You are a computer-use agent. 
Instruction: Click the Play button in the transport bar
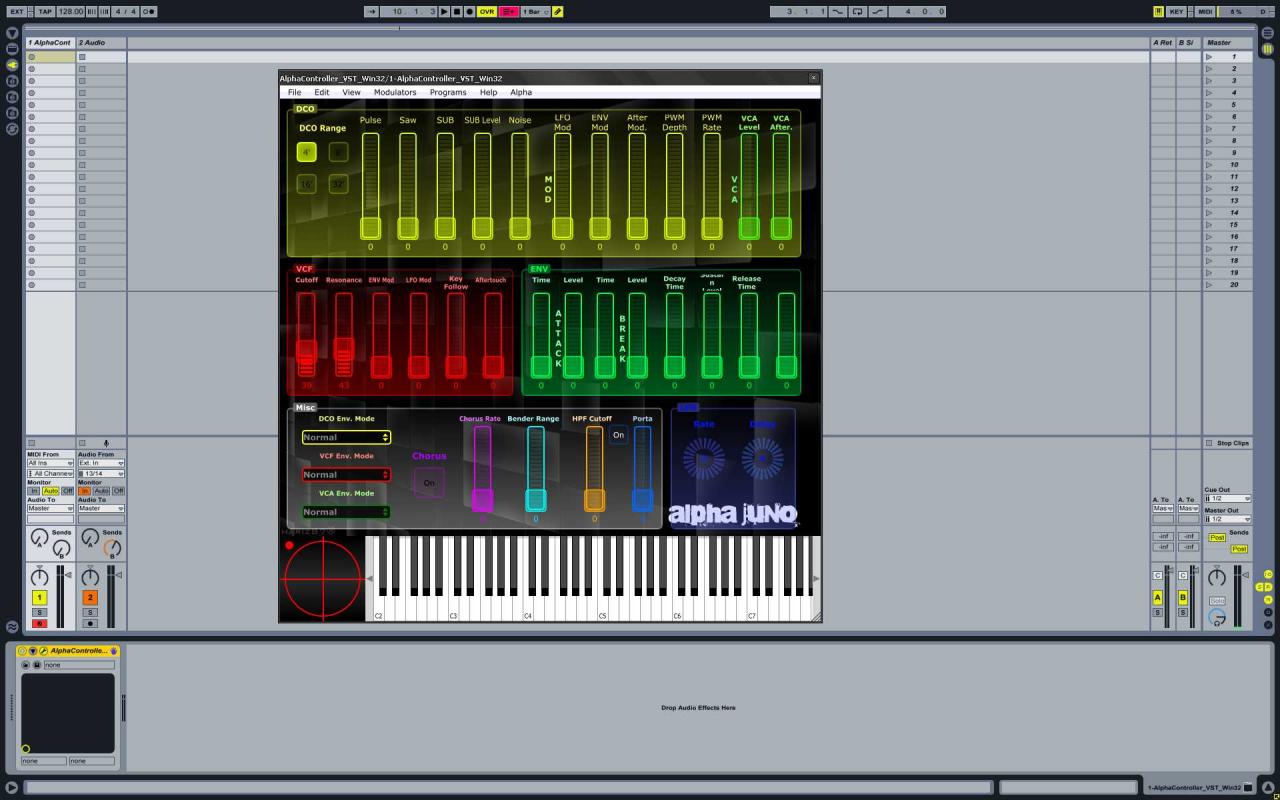pos(445,11)
